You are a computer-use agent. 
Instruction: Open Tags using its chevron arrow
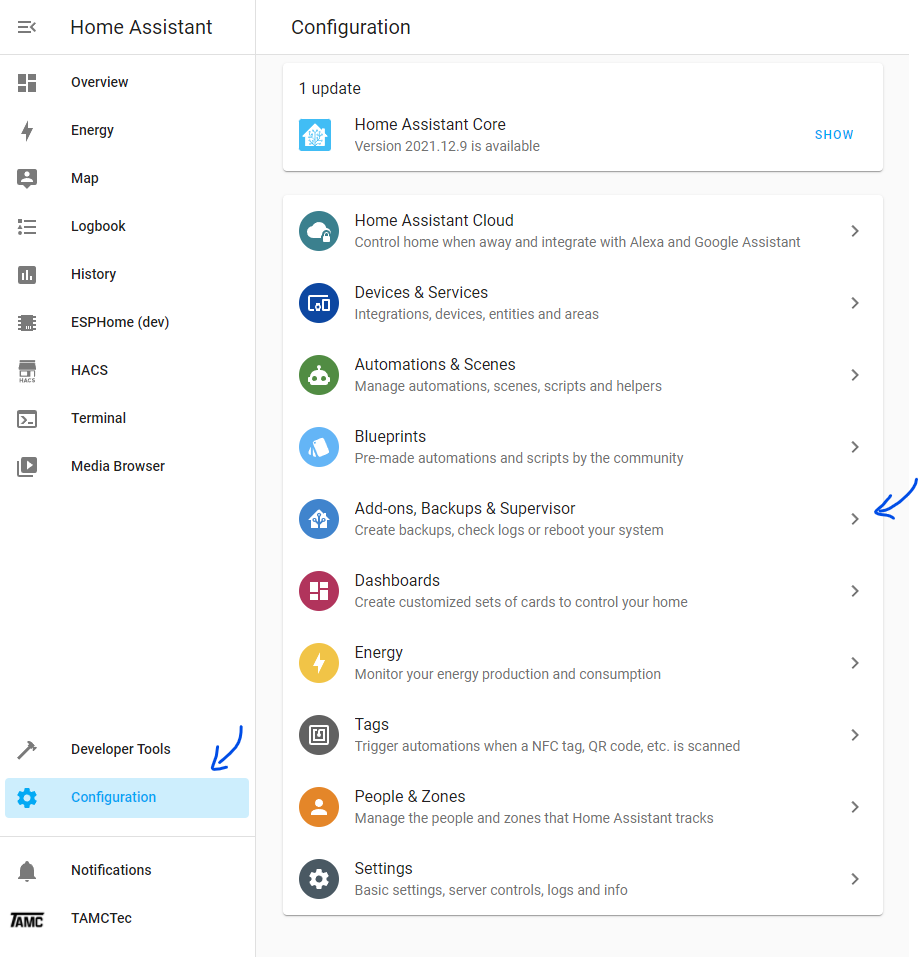coord(855,735)
